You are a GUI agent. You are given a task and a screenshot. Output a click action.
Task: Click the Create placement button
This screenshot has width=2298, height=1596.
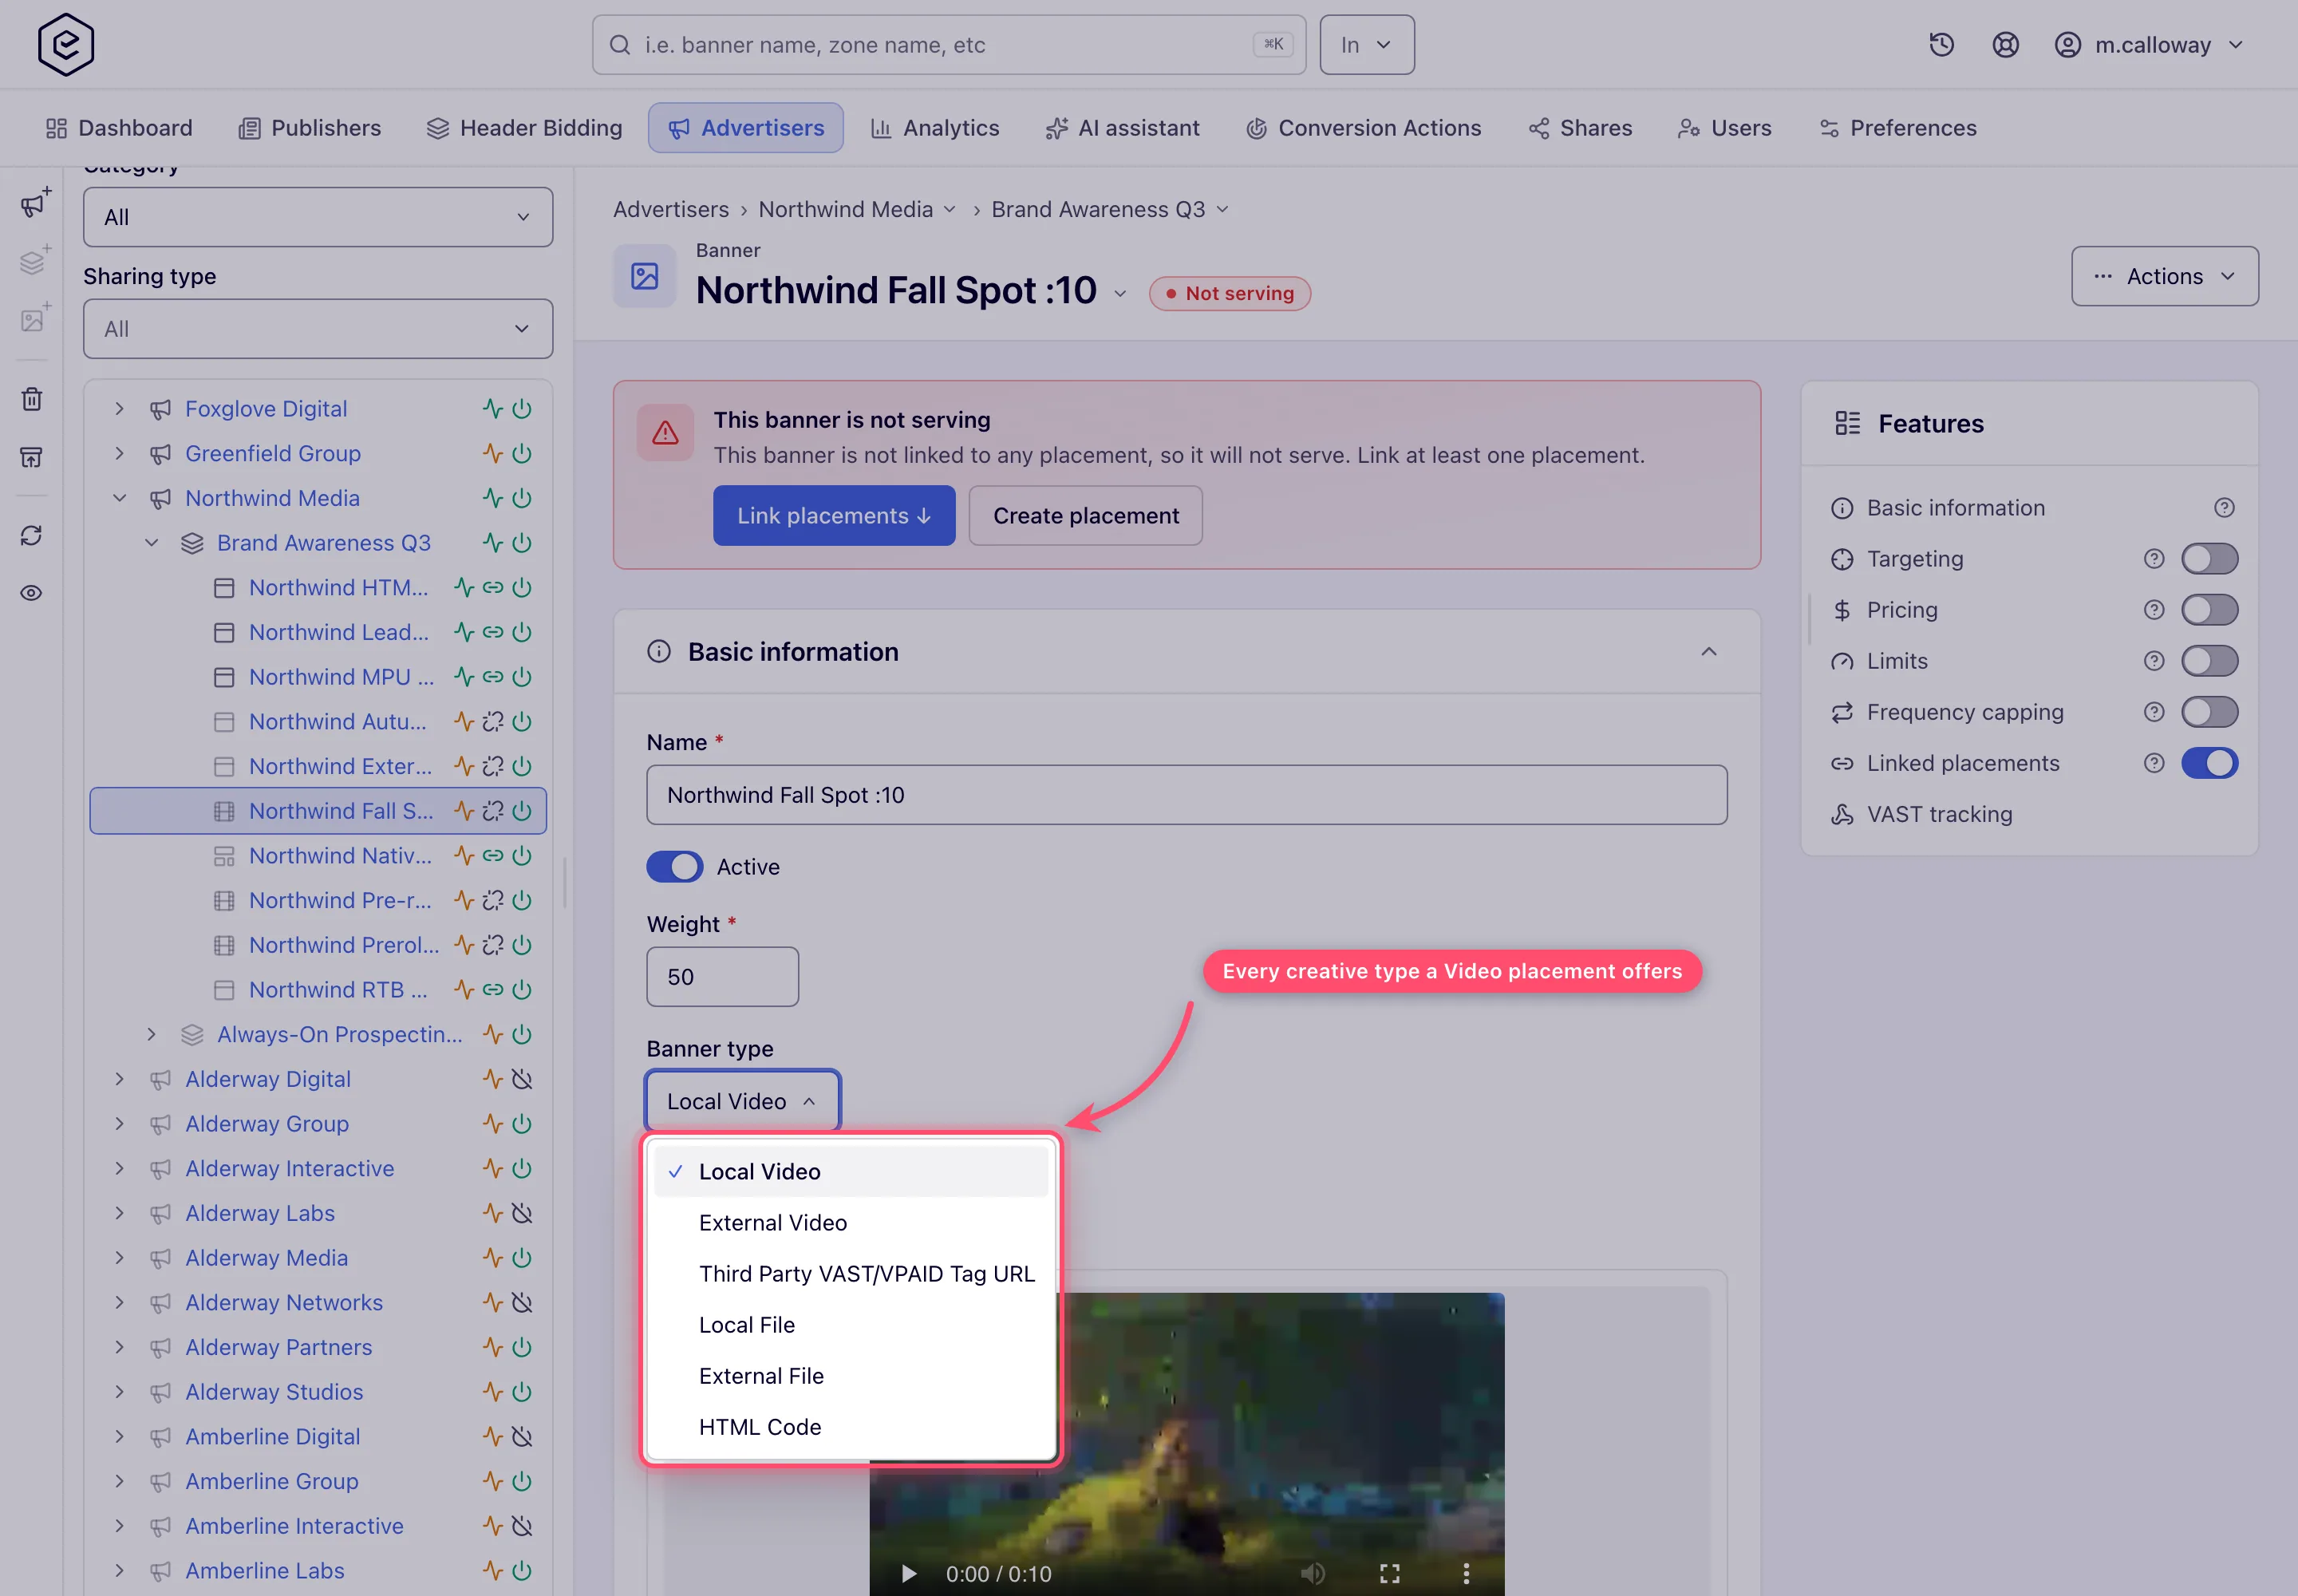[1085, 516]
